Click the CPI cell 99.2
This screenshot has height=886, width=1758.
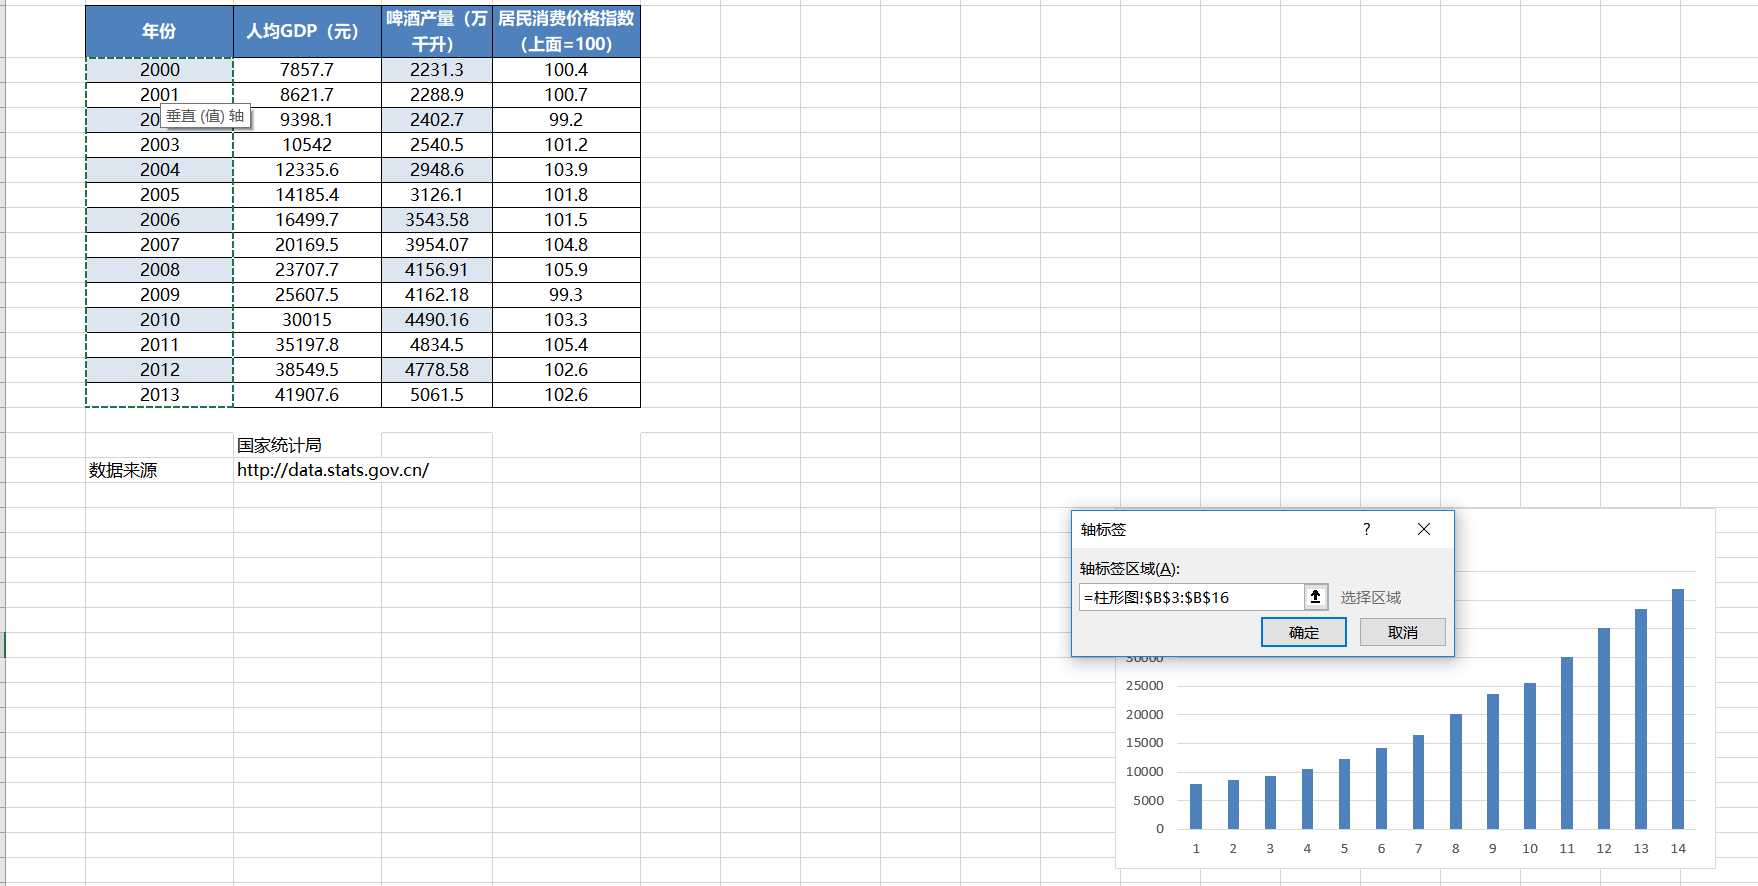[x=566, y=120]
